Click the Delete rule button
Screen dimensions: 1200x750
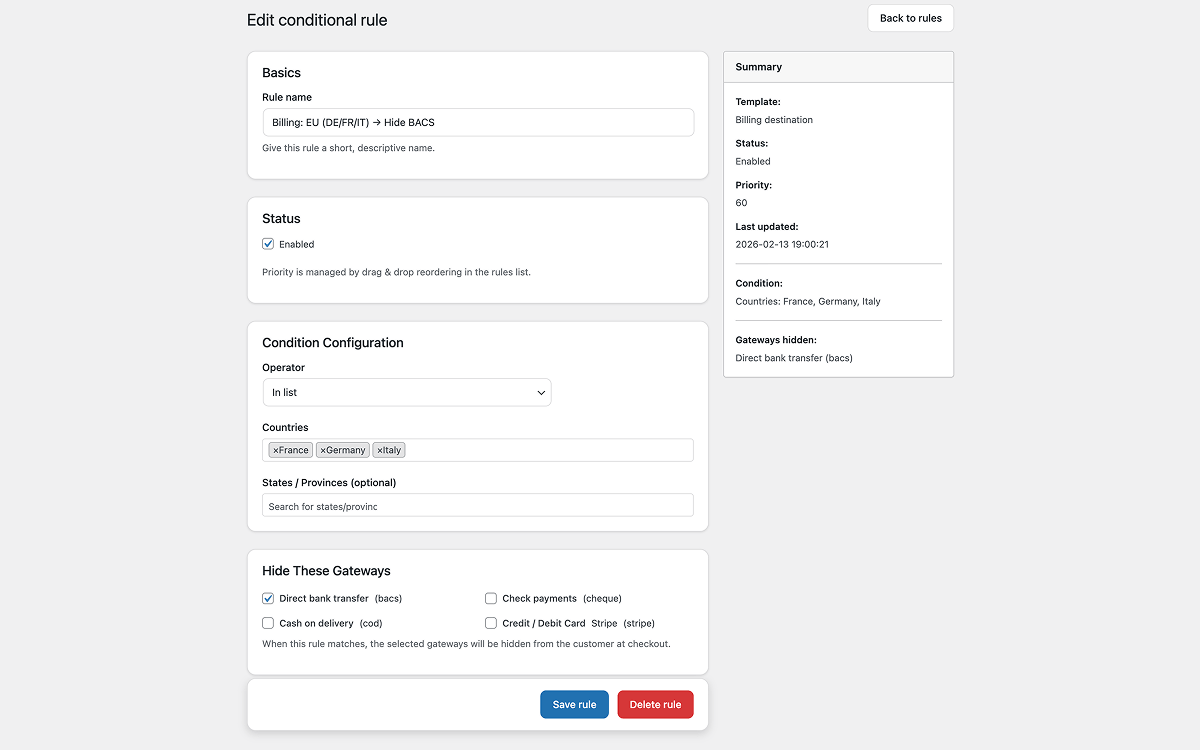pos(655,704)
